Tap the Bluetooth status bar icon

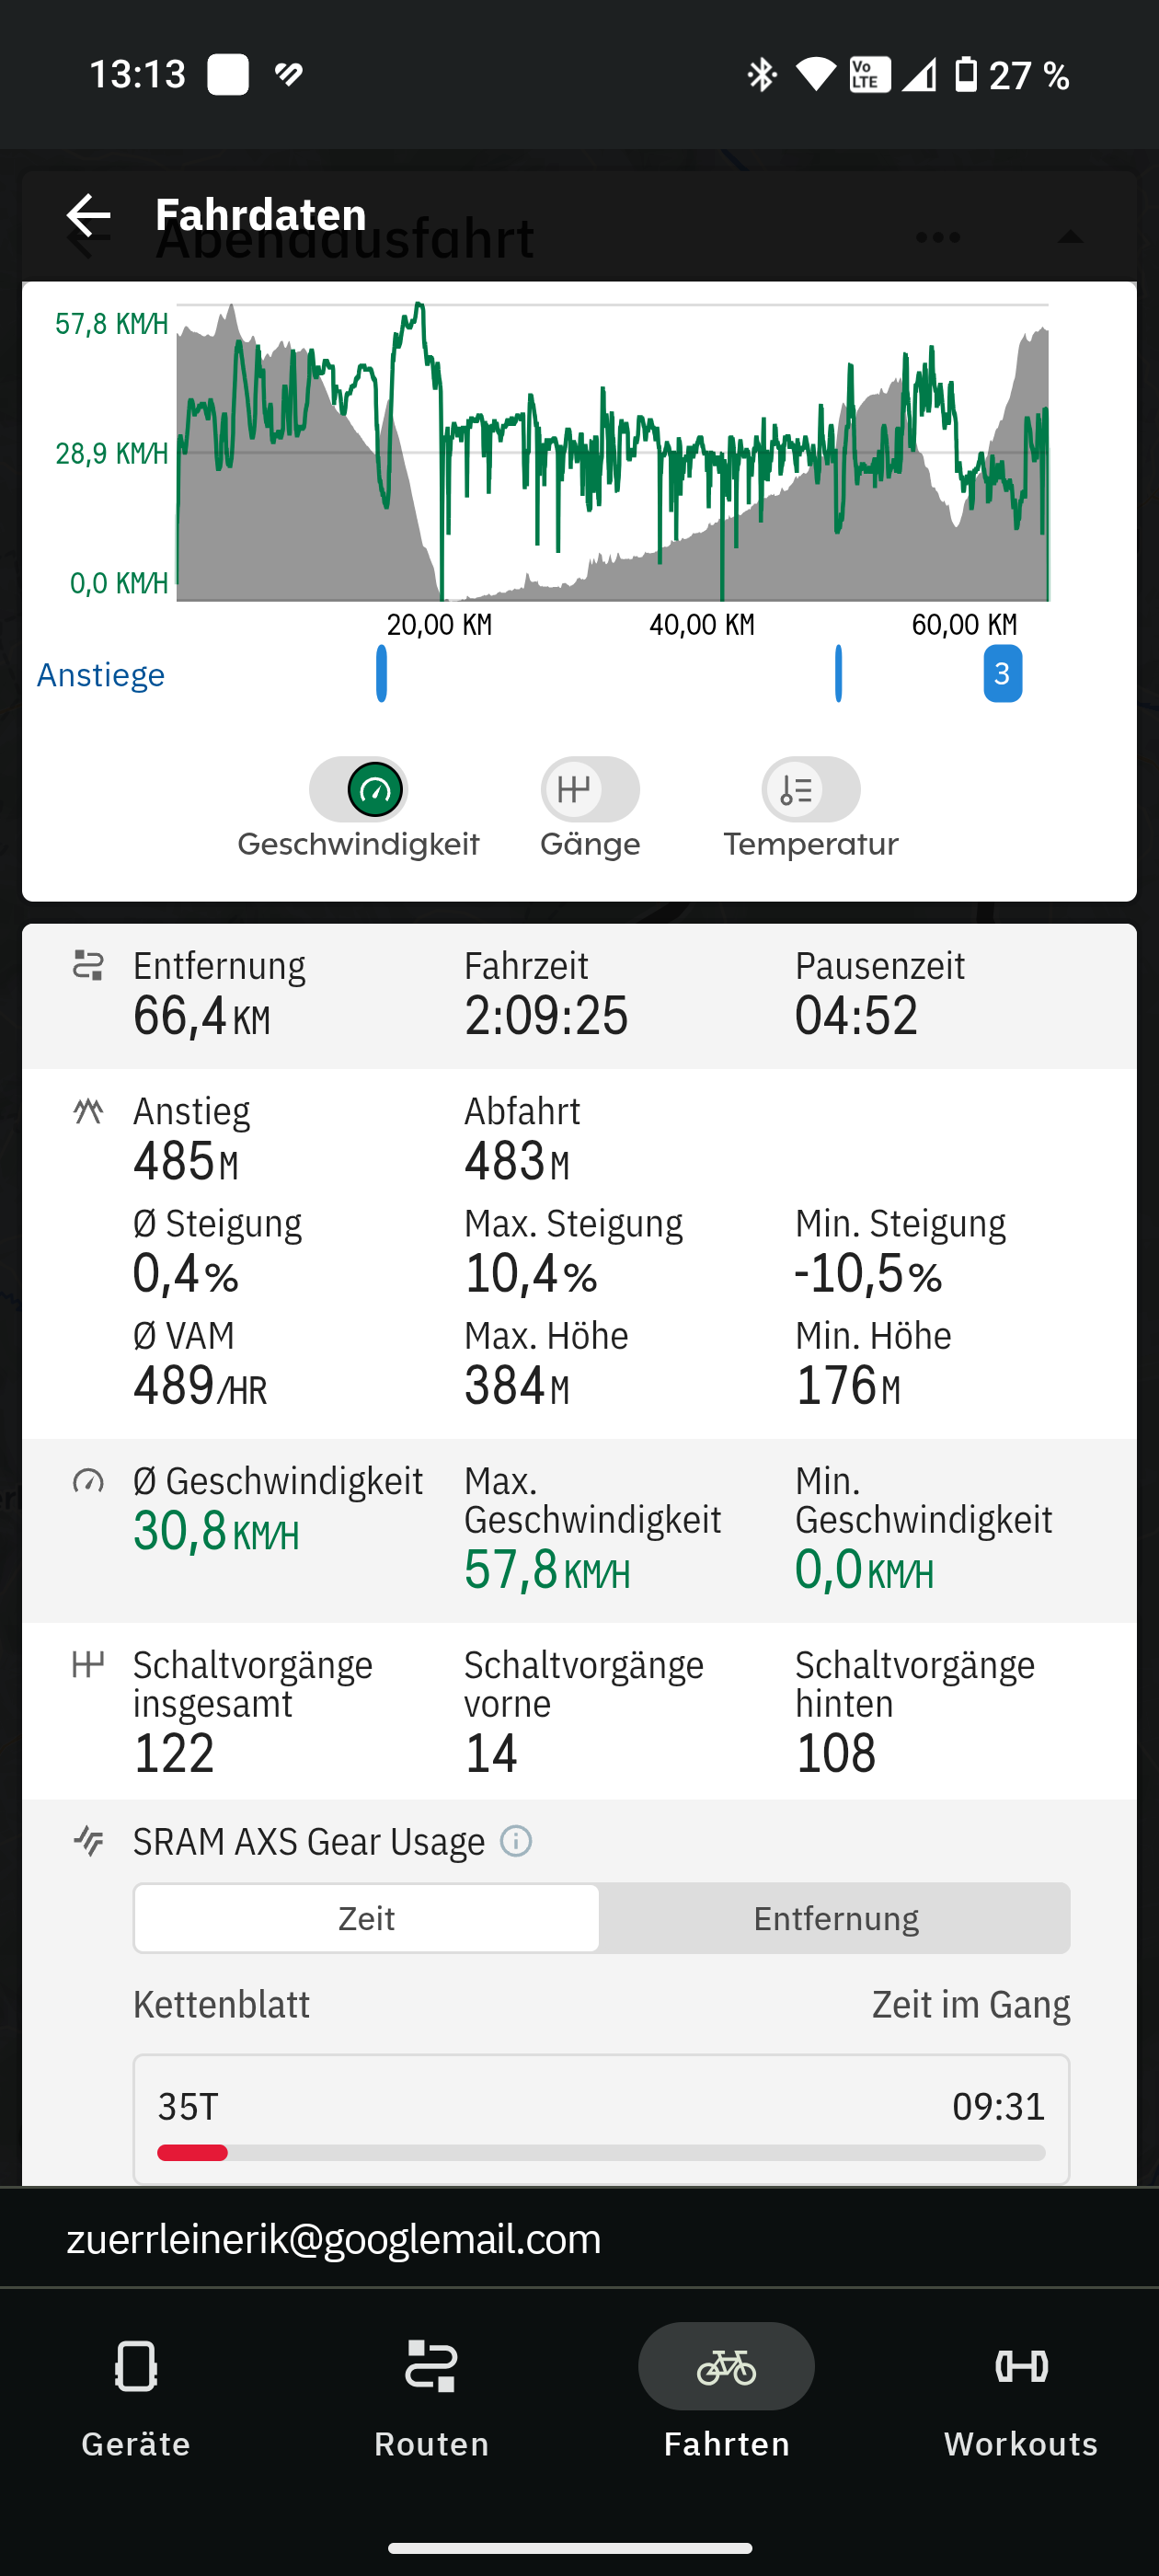tap(762, 75)
